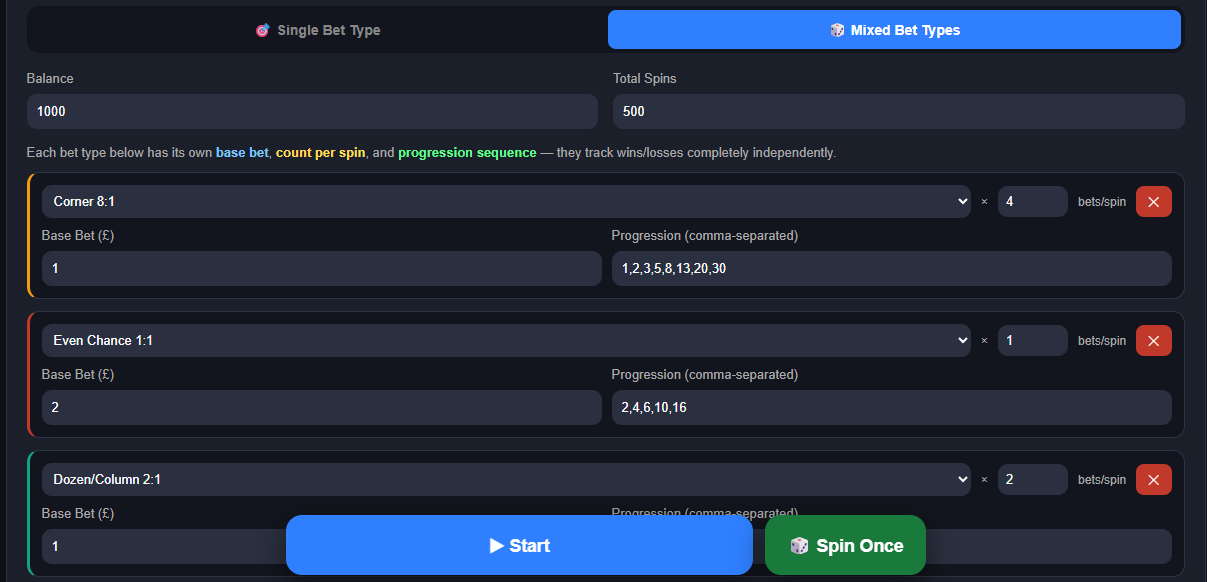Set bets per spin count for Dozen/Column

click(1033, 479)
